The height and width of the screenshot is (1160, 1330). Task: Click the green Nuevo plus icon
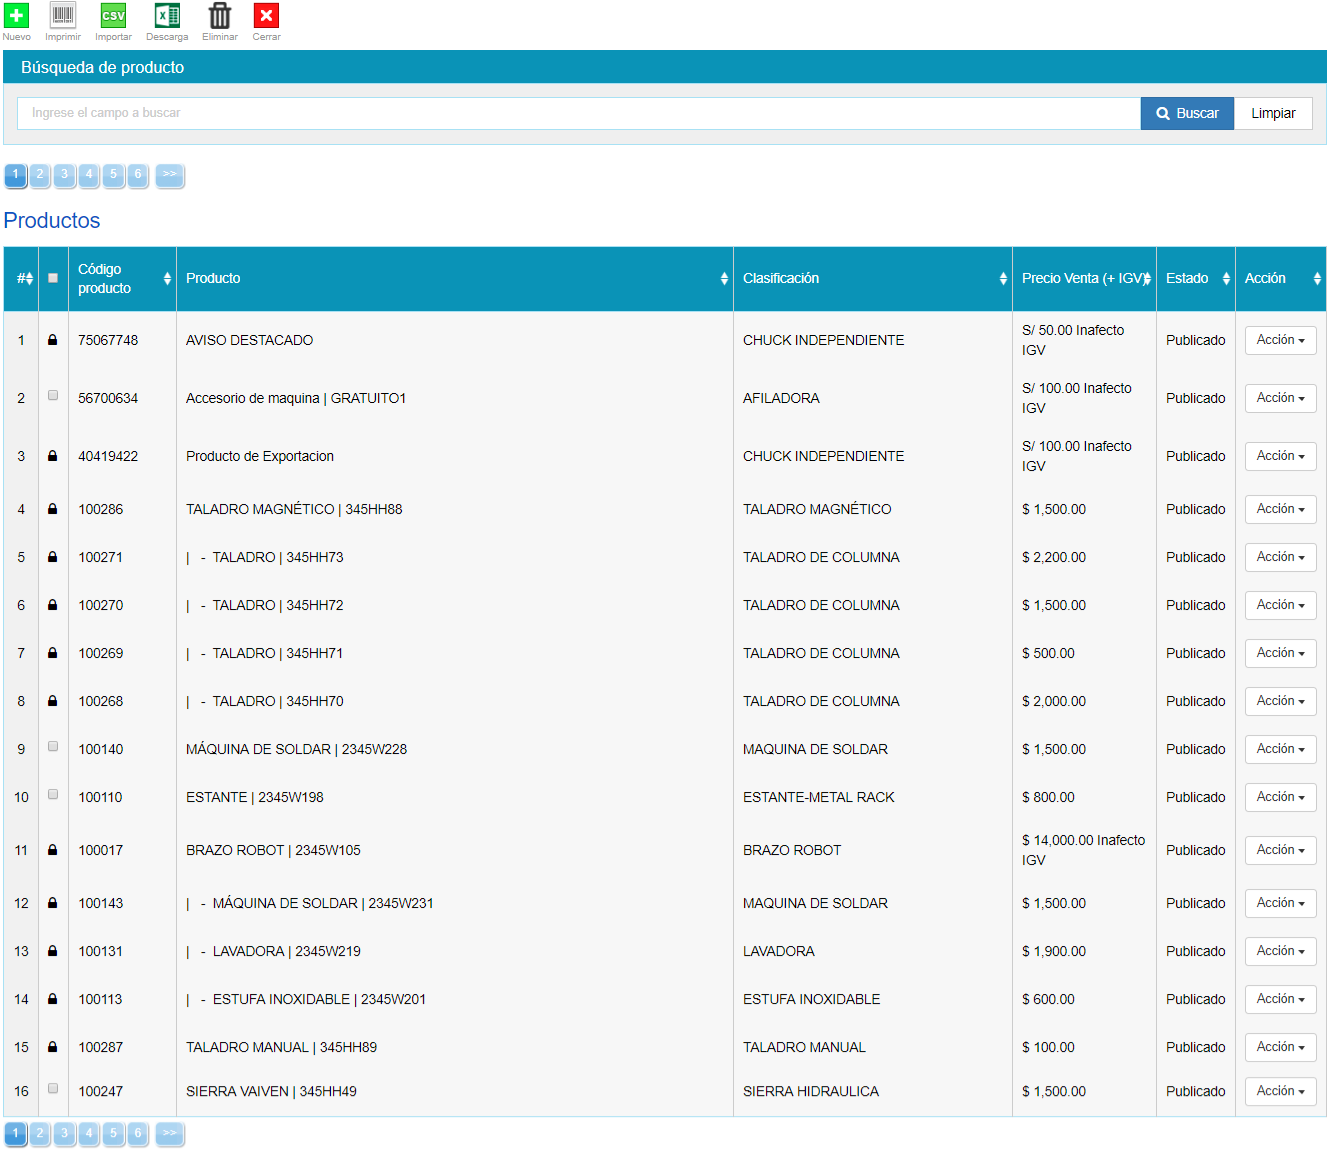pyautogui.click(x=16, y=16)
